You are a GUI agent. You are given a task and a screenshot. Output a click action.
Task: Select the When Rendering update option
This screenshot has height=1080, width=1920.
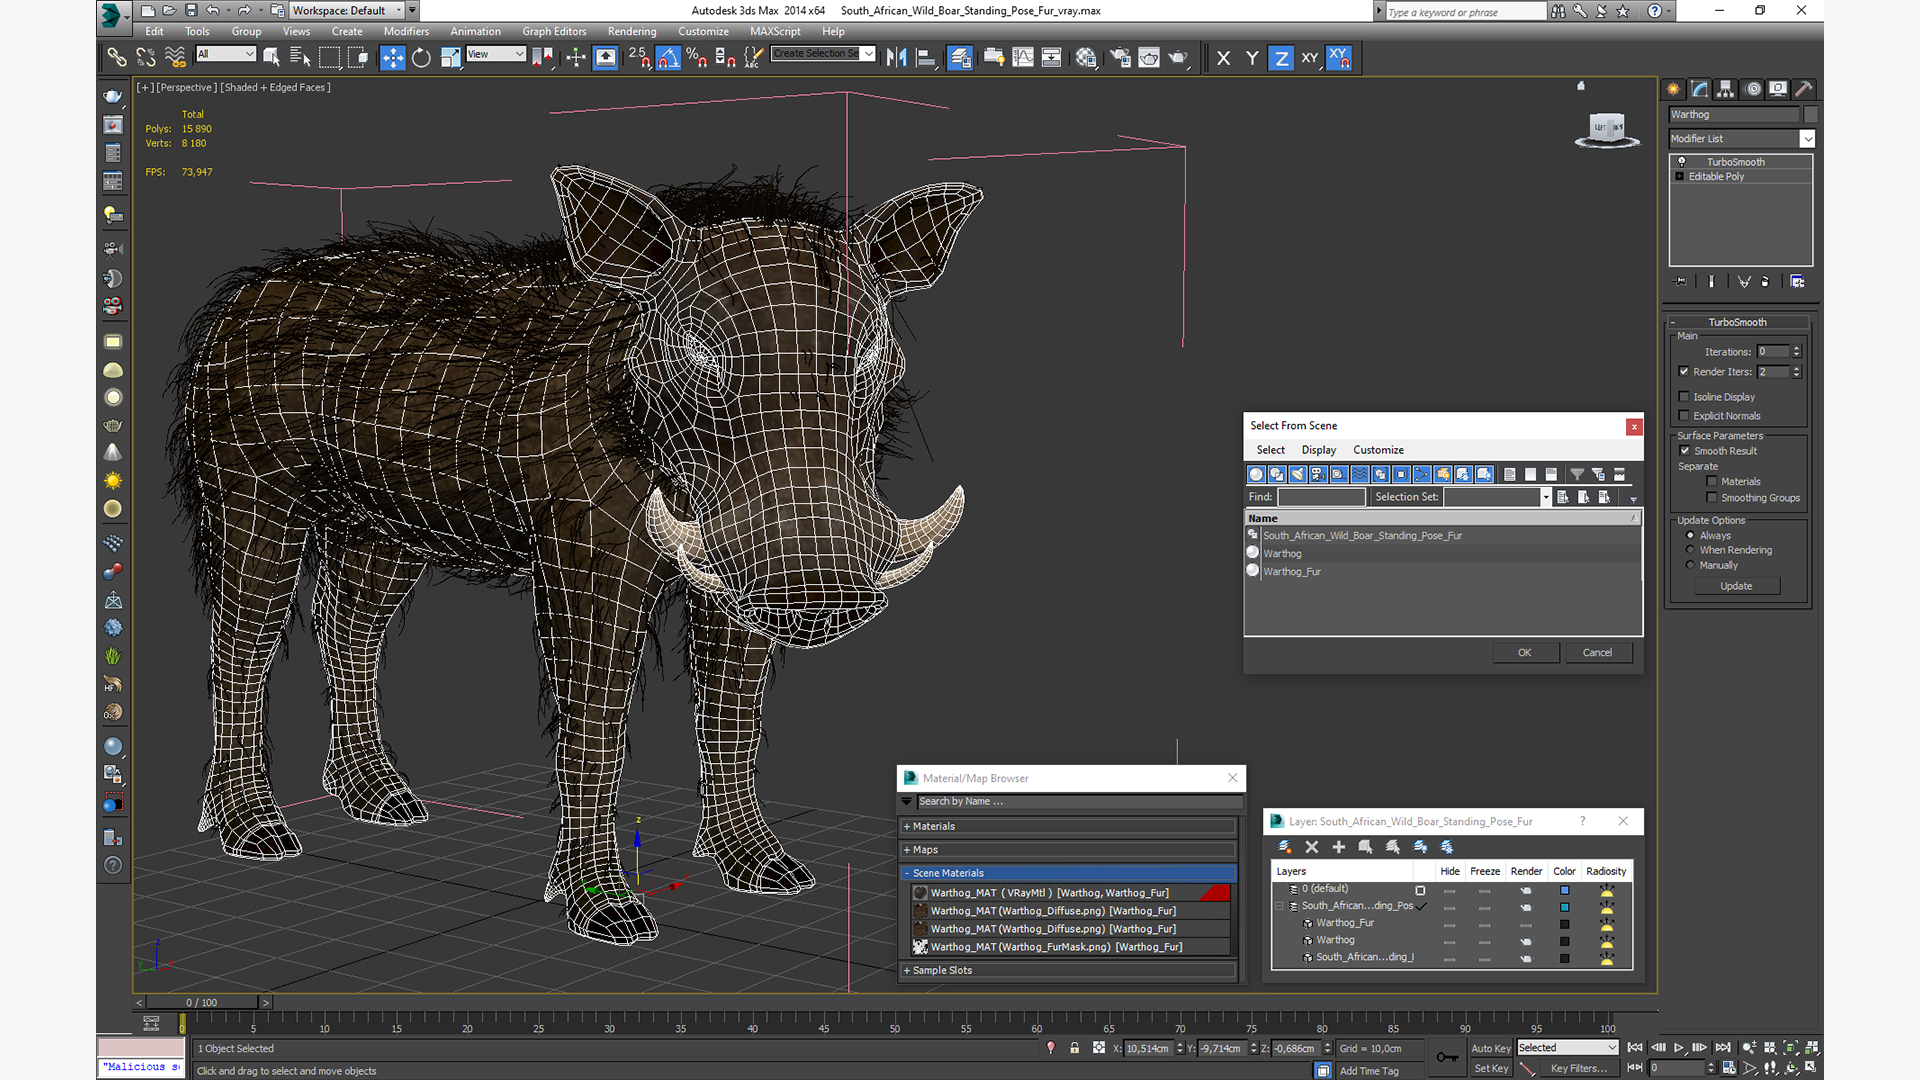coord(1691,550)
